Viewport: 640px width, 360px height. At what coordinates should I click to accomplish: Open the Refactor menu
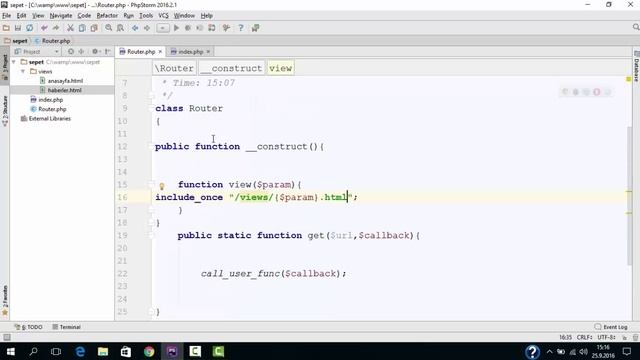coord(107,16)
